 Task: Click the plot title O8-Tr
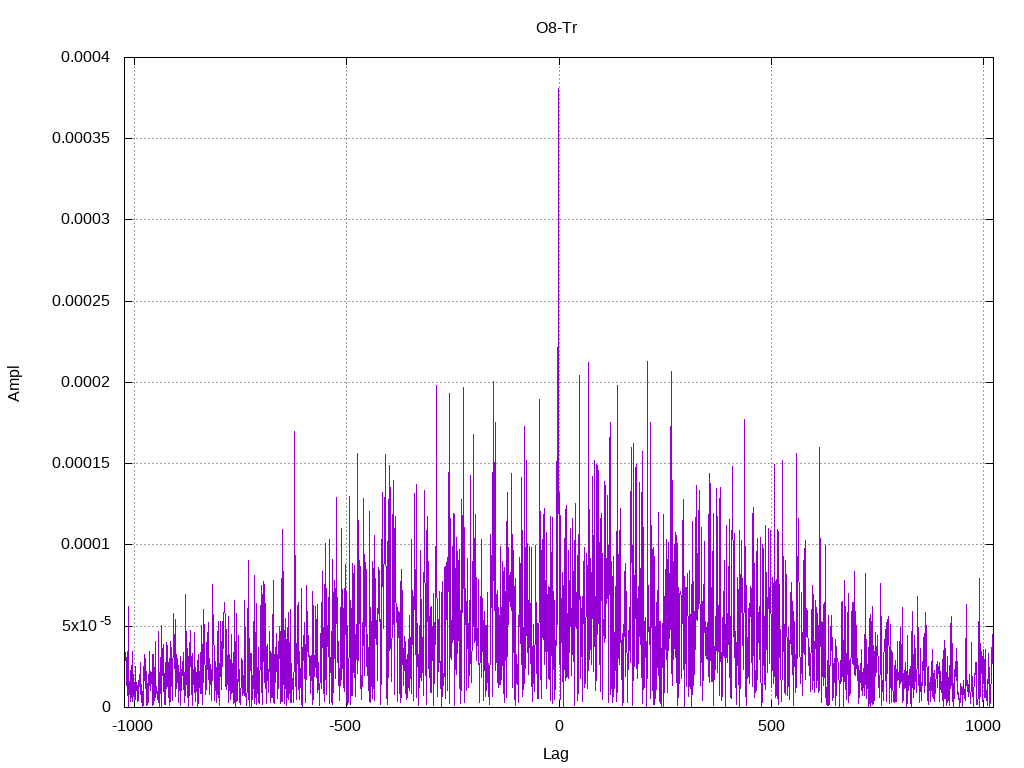556,28
